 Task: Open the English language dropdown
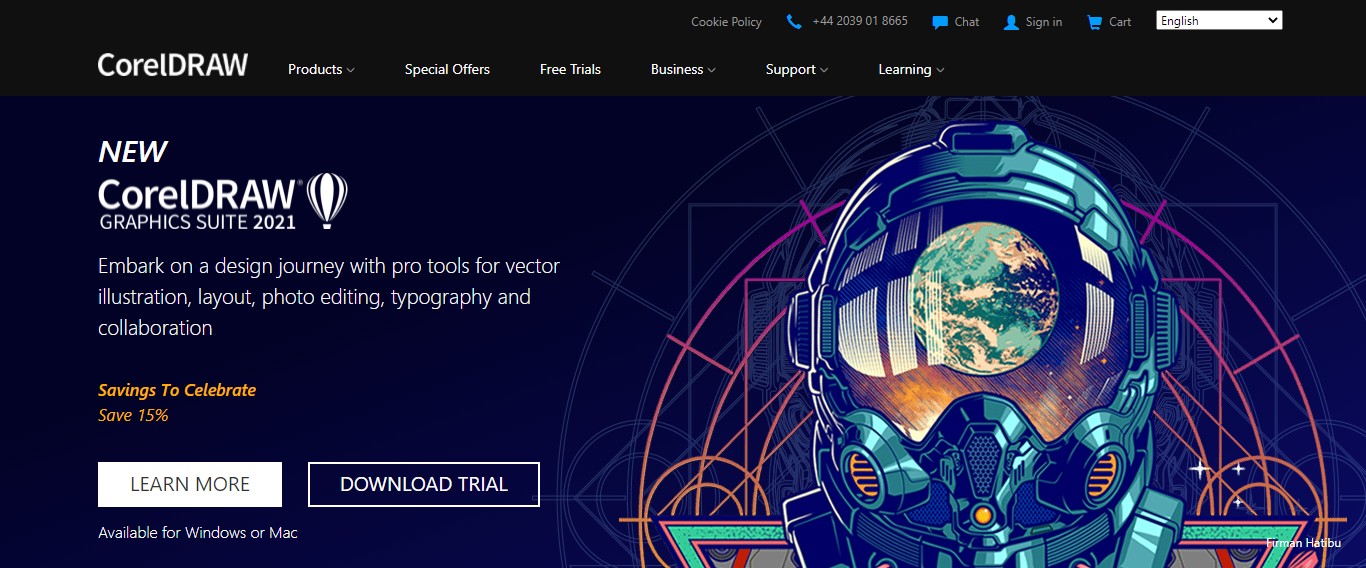[1219, 20]
